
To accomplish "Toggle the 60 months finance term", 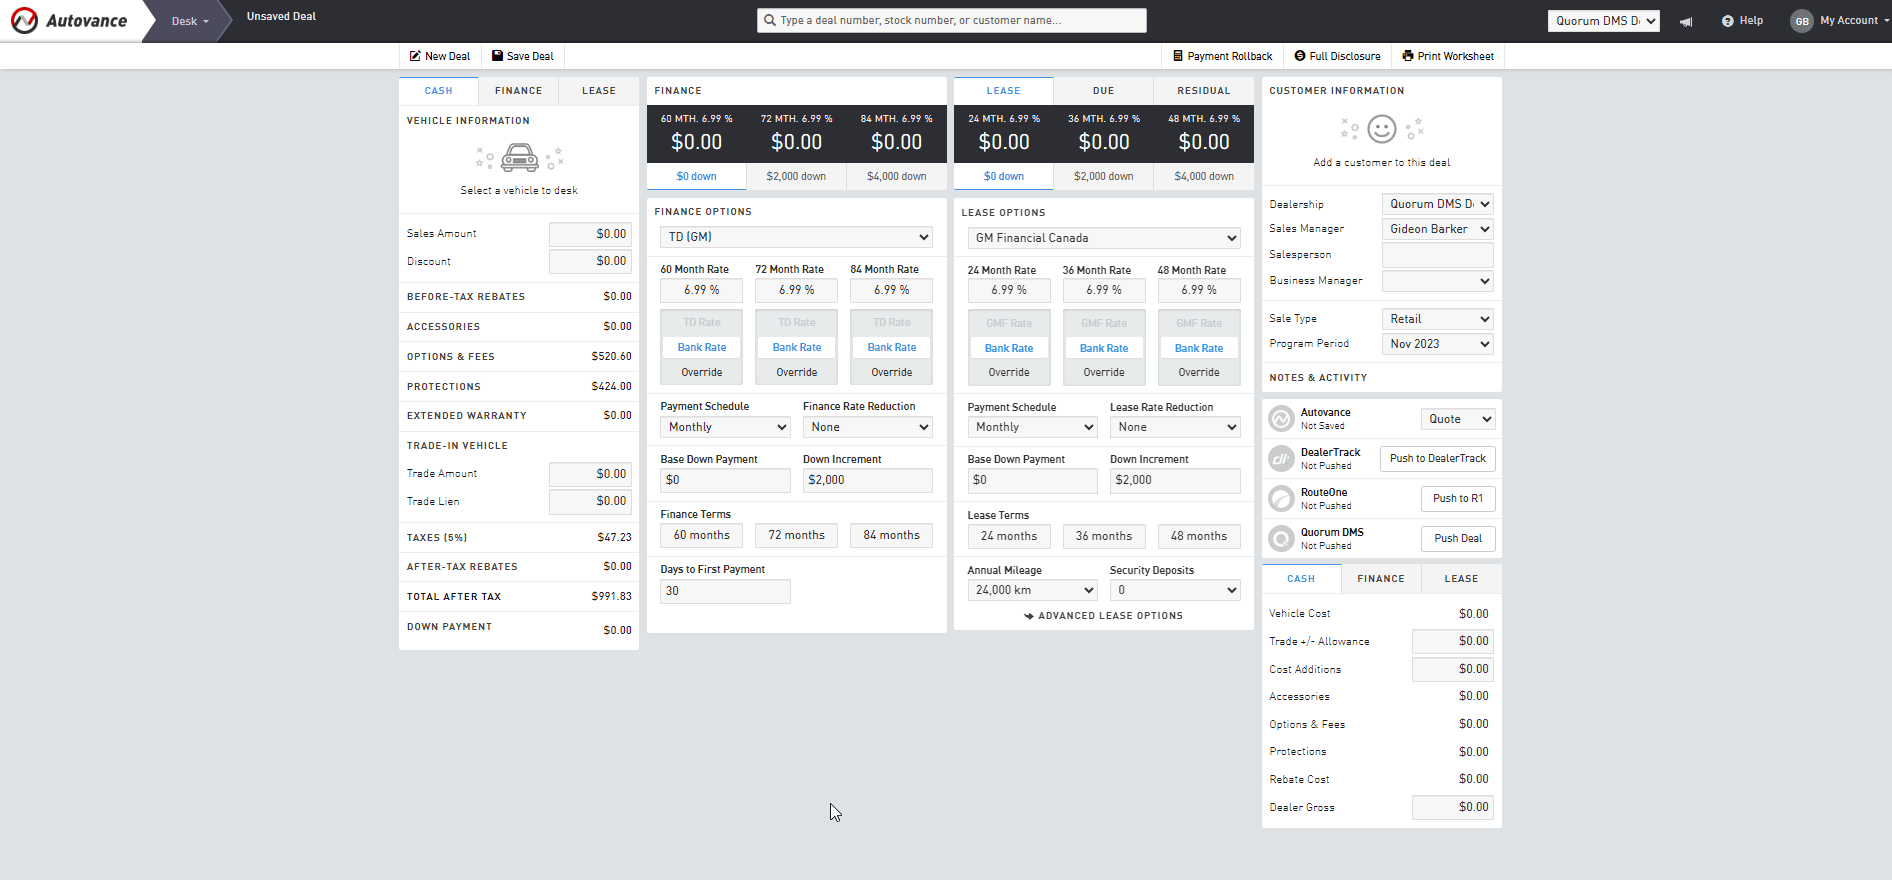I will point(702,536).
